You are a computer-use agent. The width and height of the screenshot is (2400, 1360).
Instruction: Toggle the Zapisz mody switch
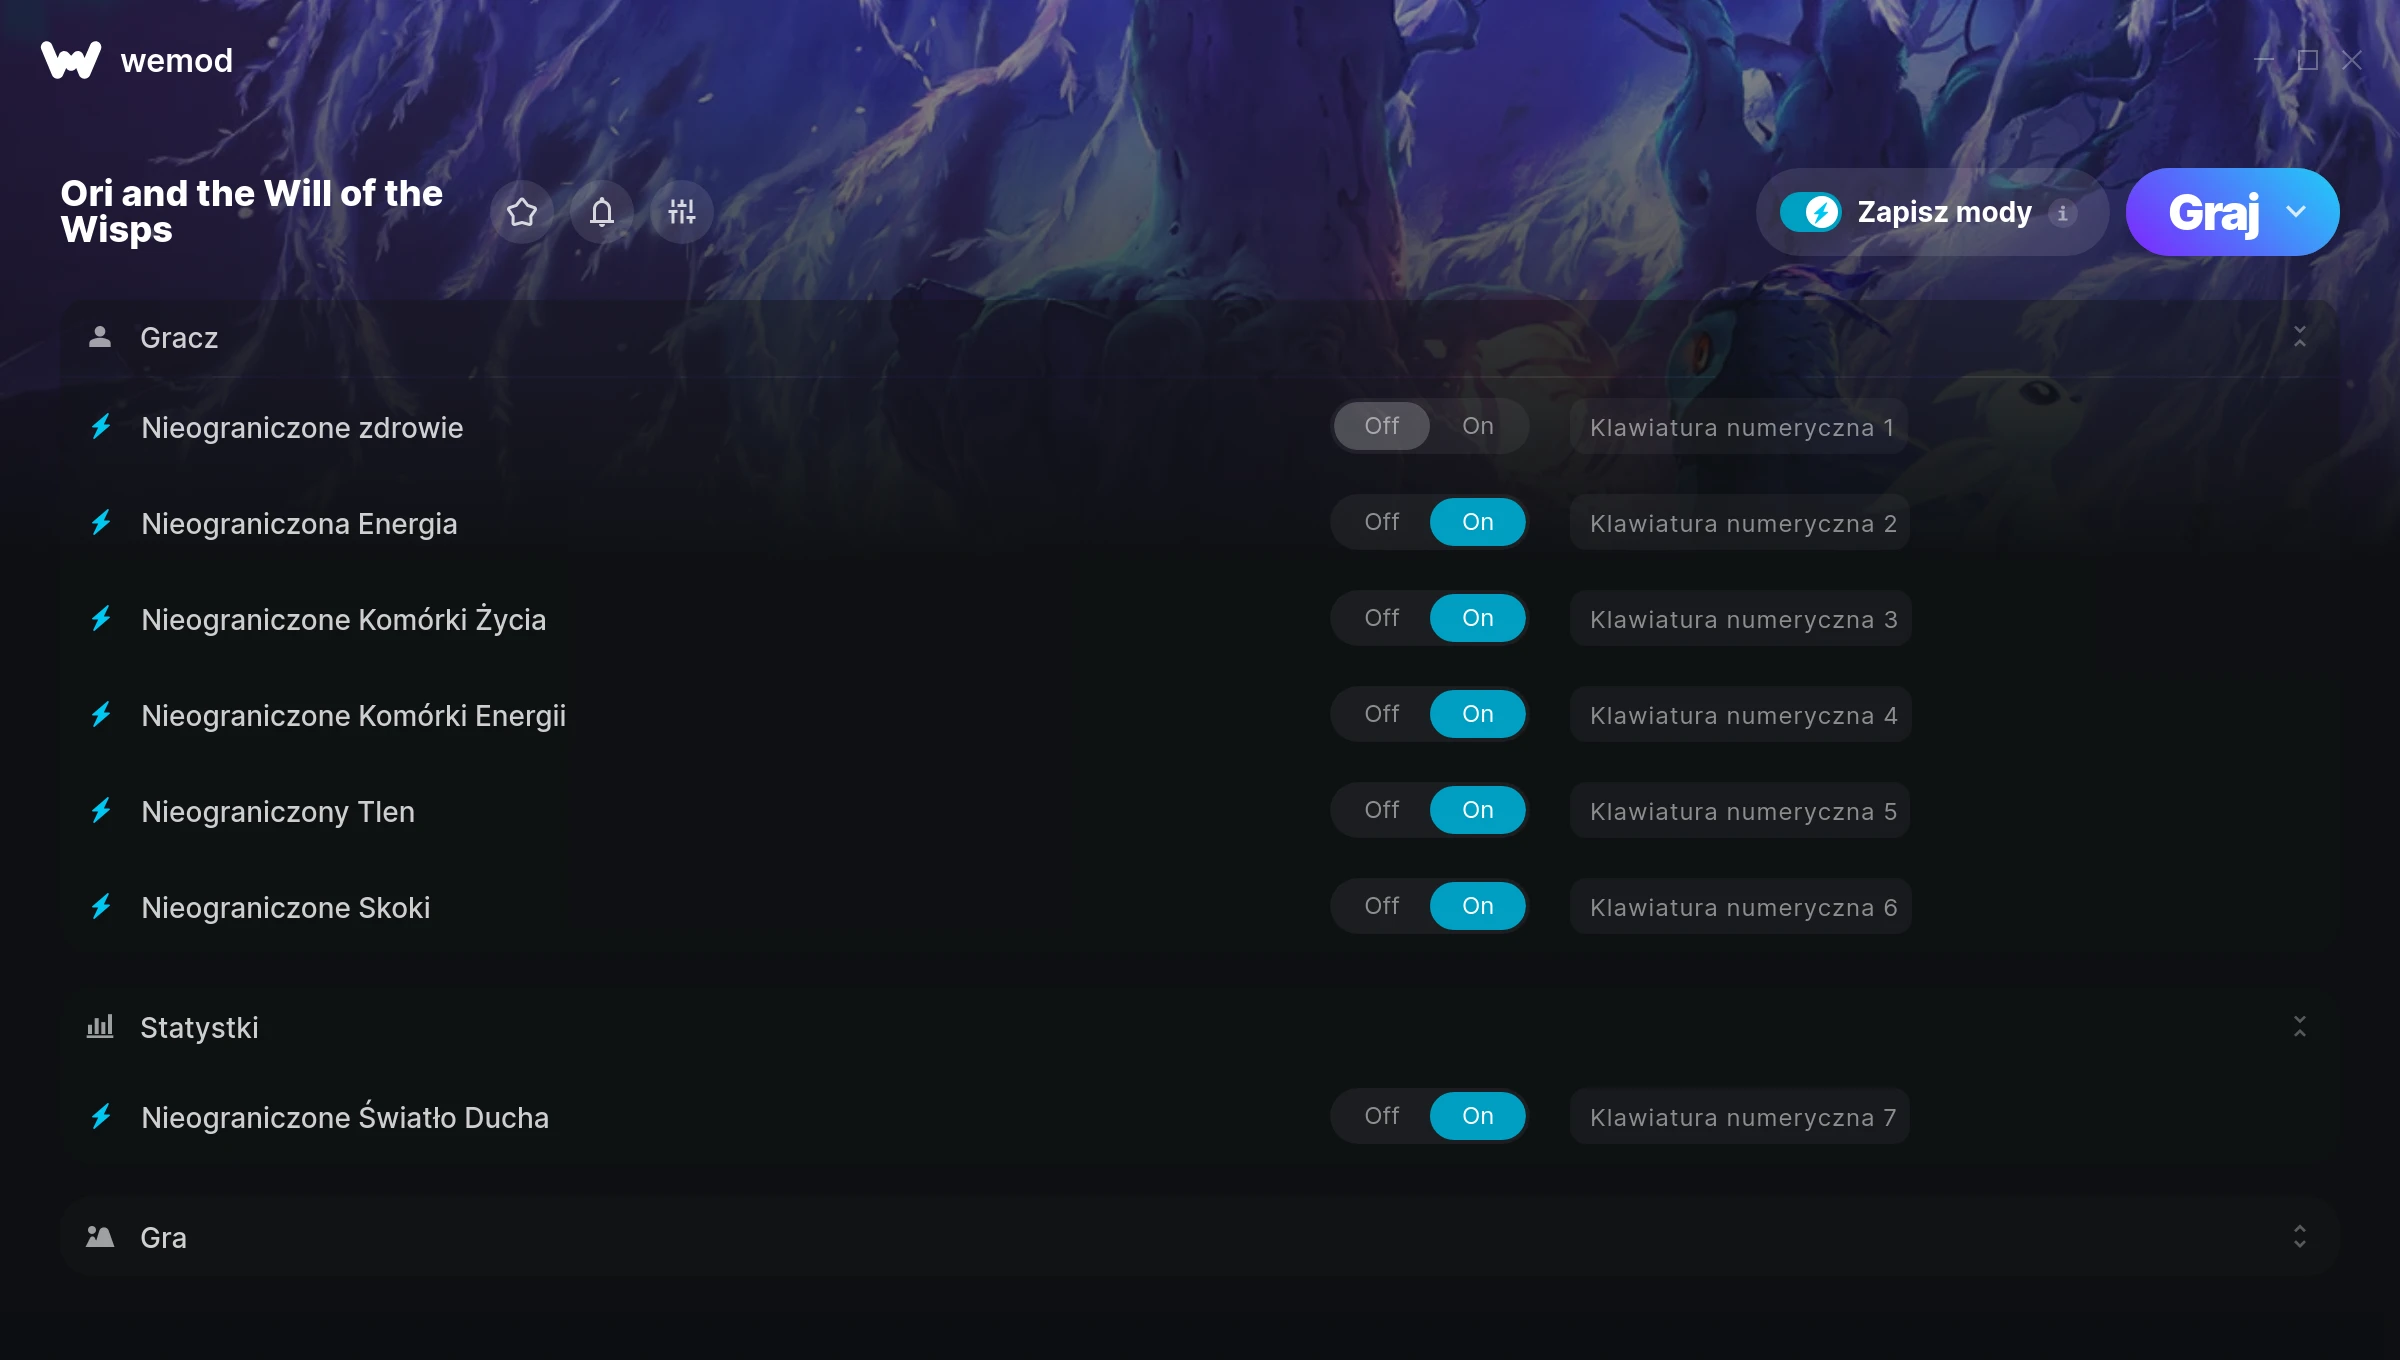pos(1811,212)
